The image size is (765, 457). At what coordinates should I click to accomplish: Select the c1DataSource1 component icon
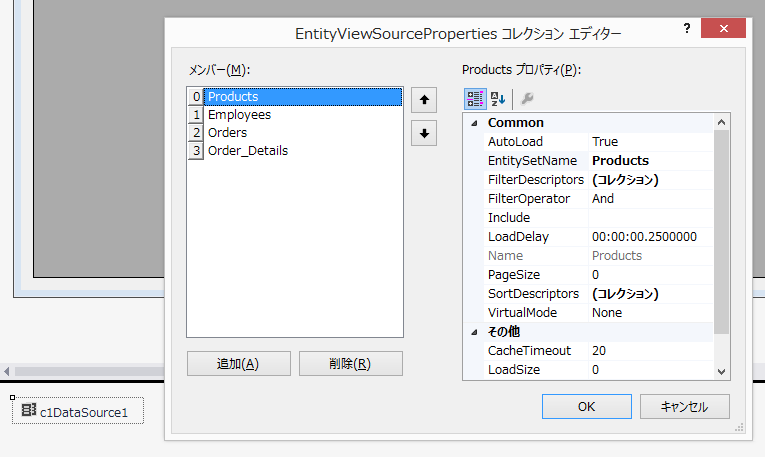[x=29, y=410]
